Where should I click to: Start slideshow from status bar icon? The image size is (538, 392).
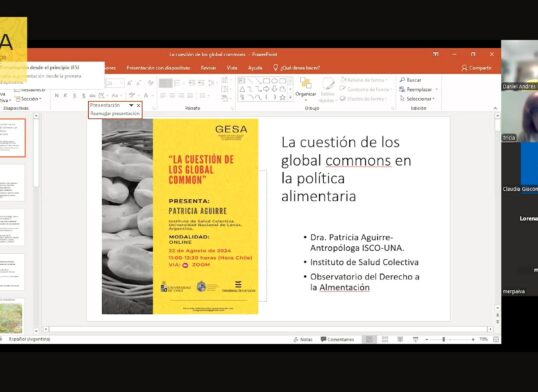pos(415,339)
